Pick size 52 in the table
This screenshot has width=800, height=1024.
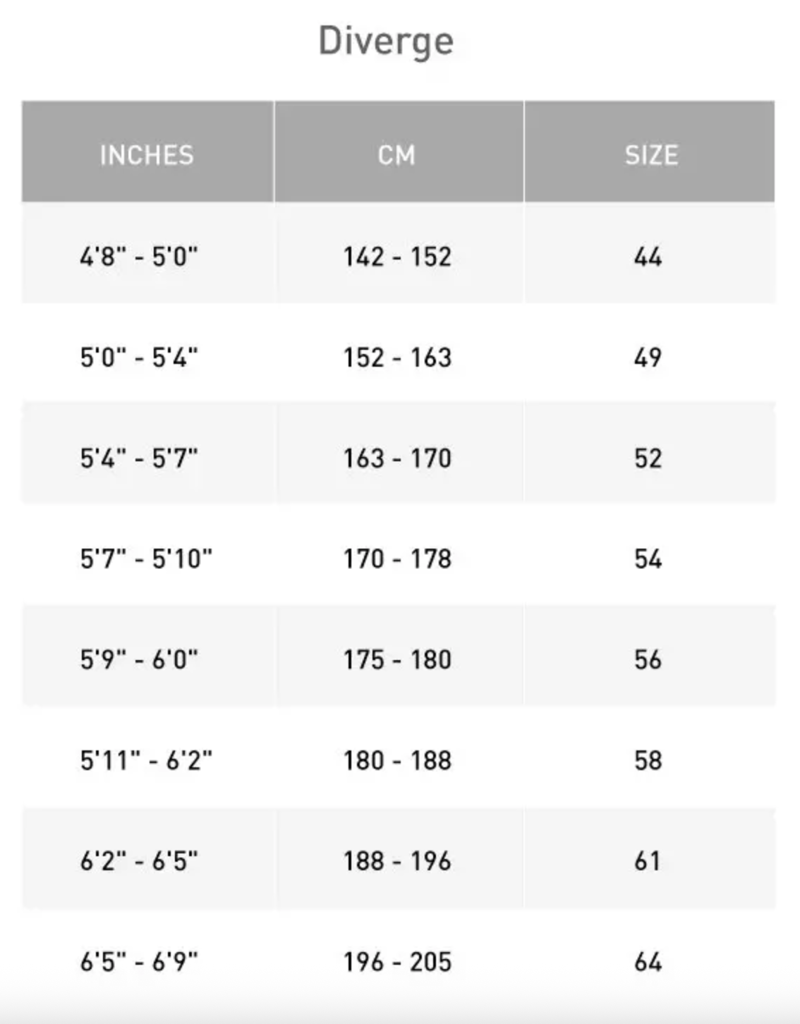(x=648, y=459)
